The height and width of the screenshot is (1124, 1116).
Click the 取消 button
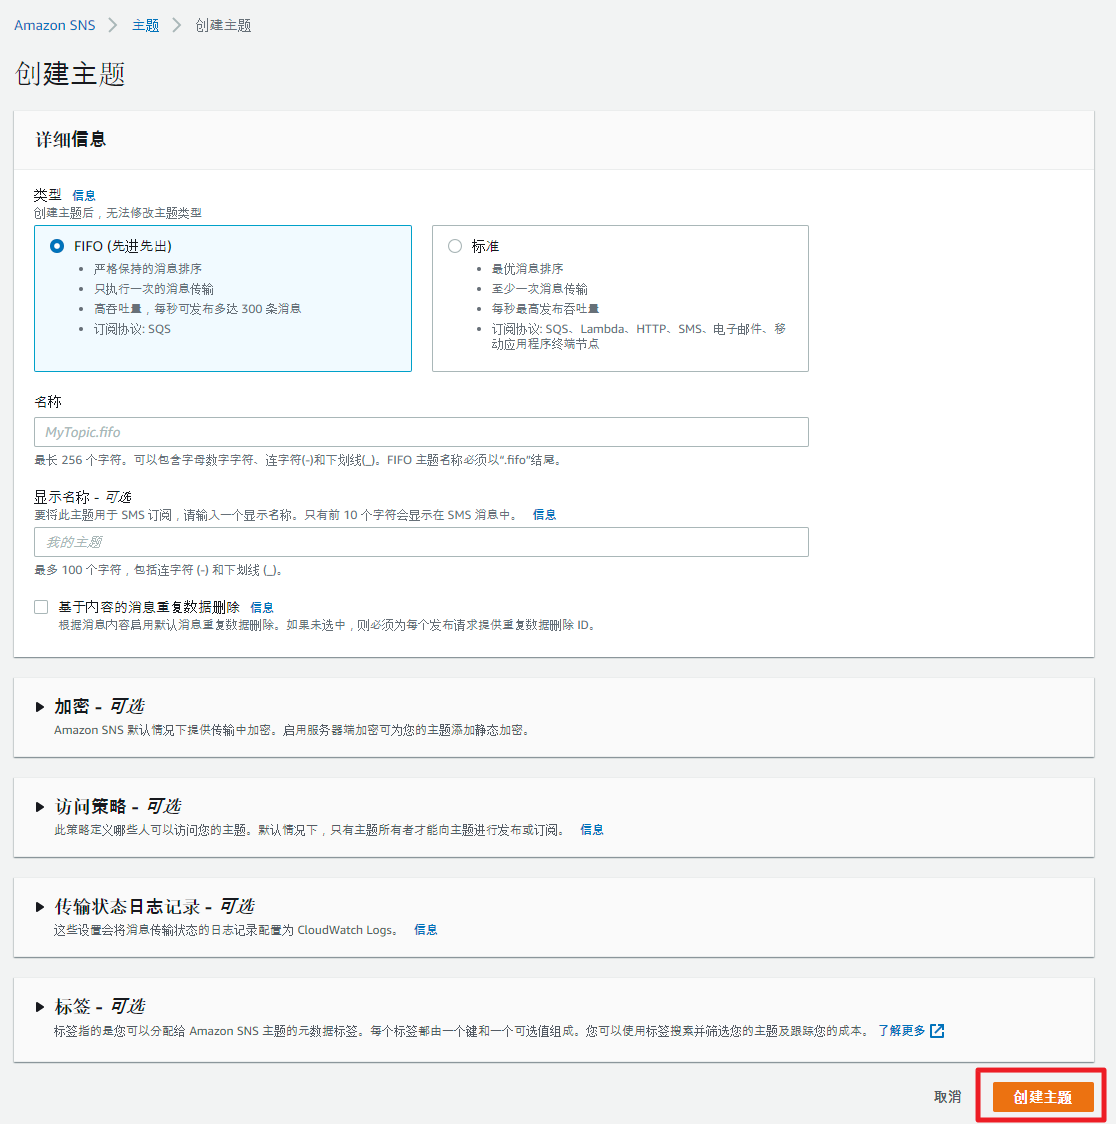(x=947, y=1097)
